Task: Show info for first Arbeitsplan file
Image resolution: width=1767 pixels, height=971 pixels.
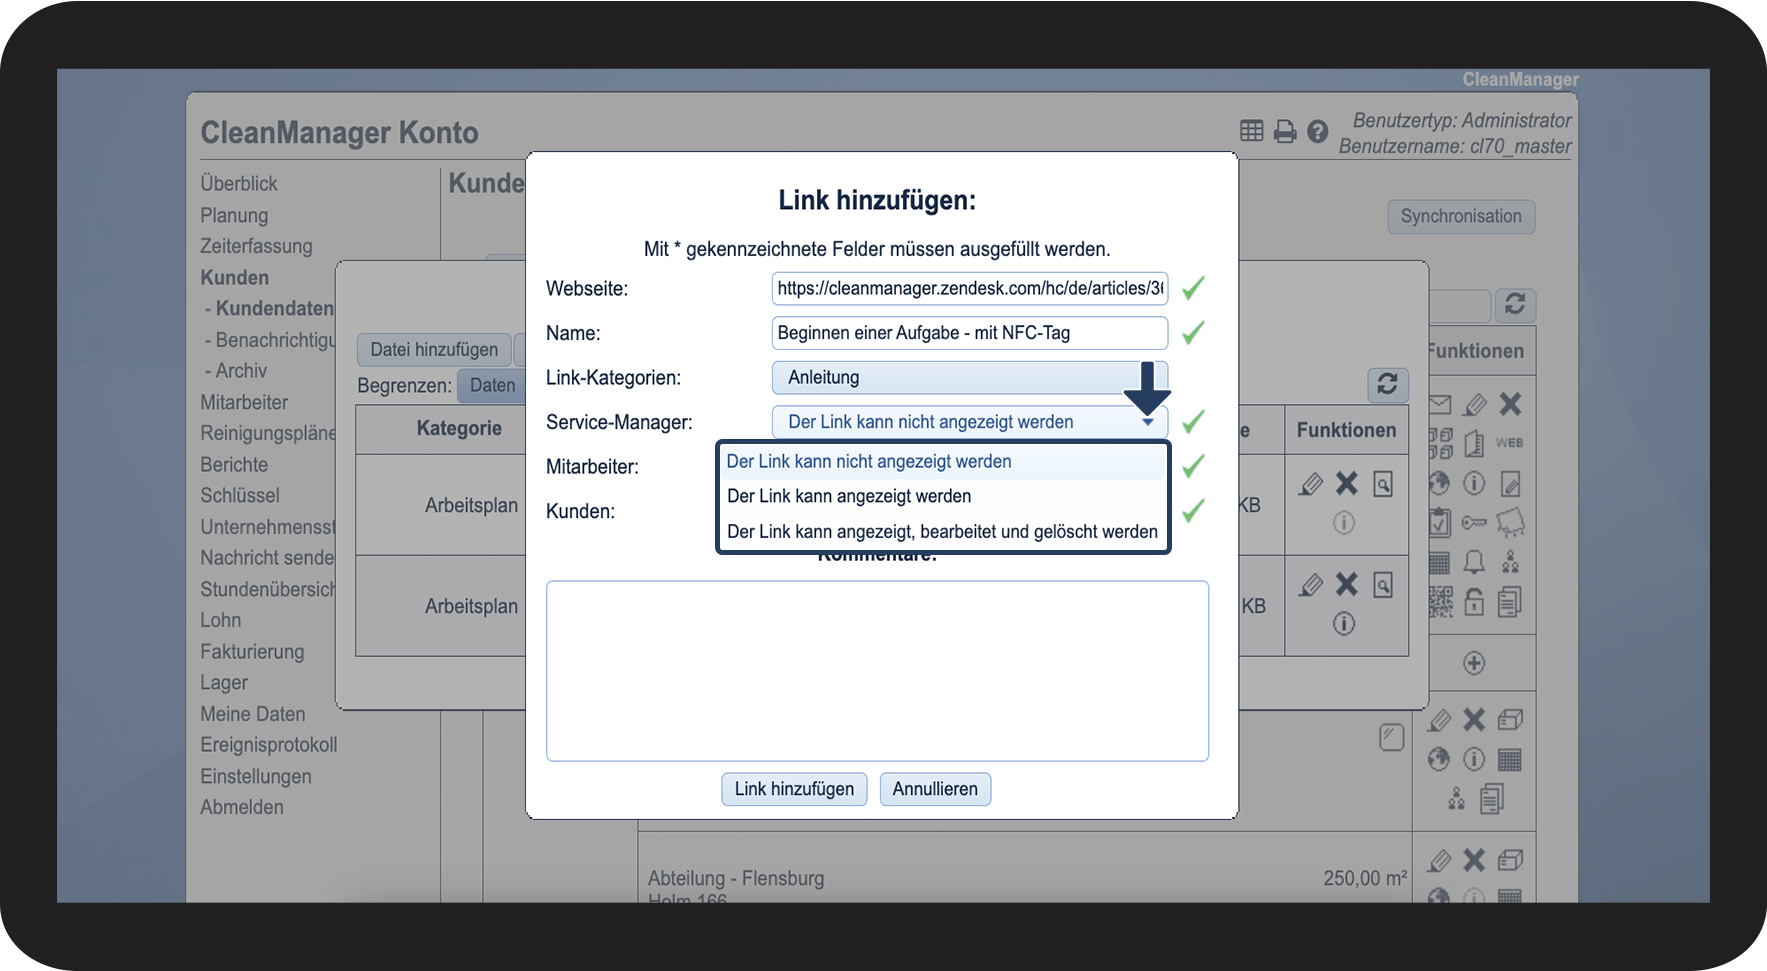Action: [1344, 522]
